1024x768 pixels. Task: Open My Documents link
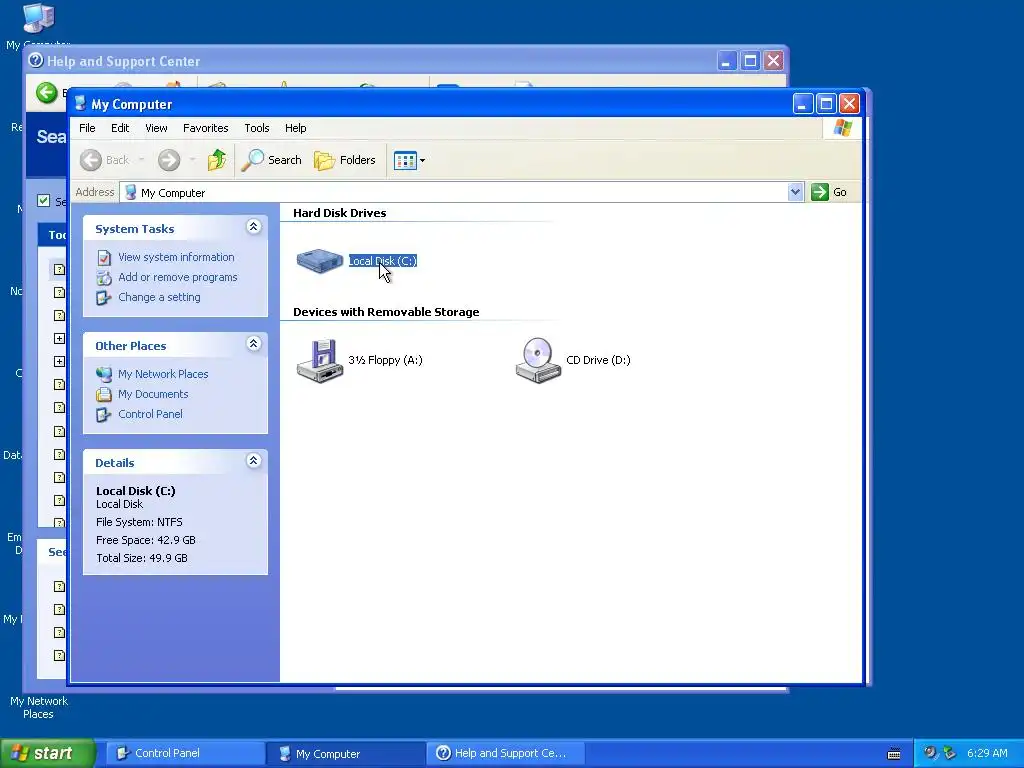point(153,394)
